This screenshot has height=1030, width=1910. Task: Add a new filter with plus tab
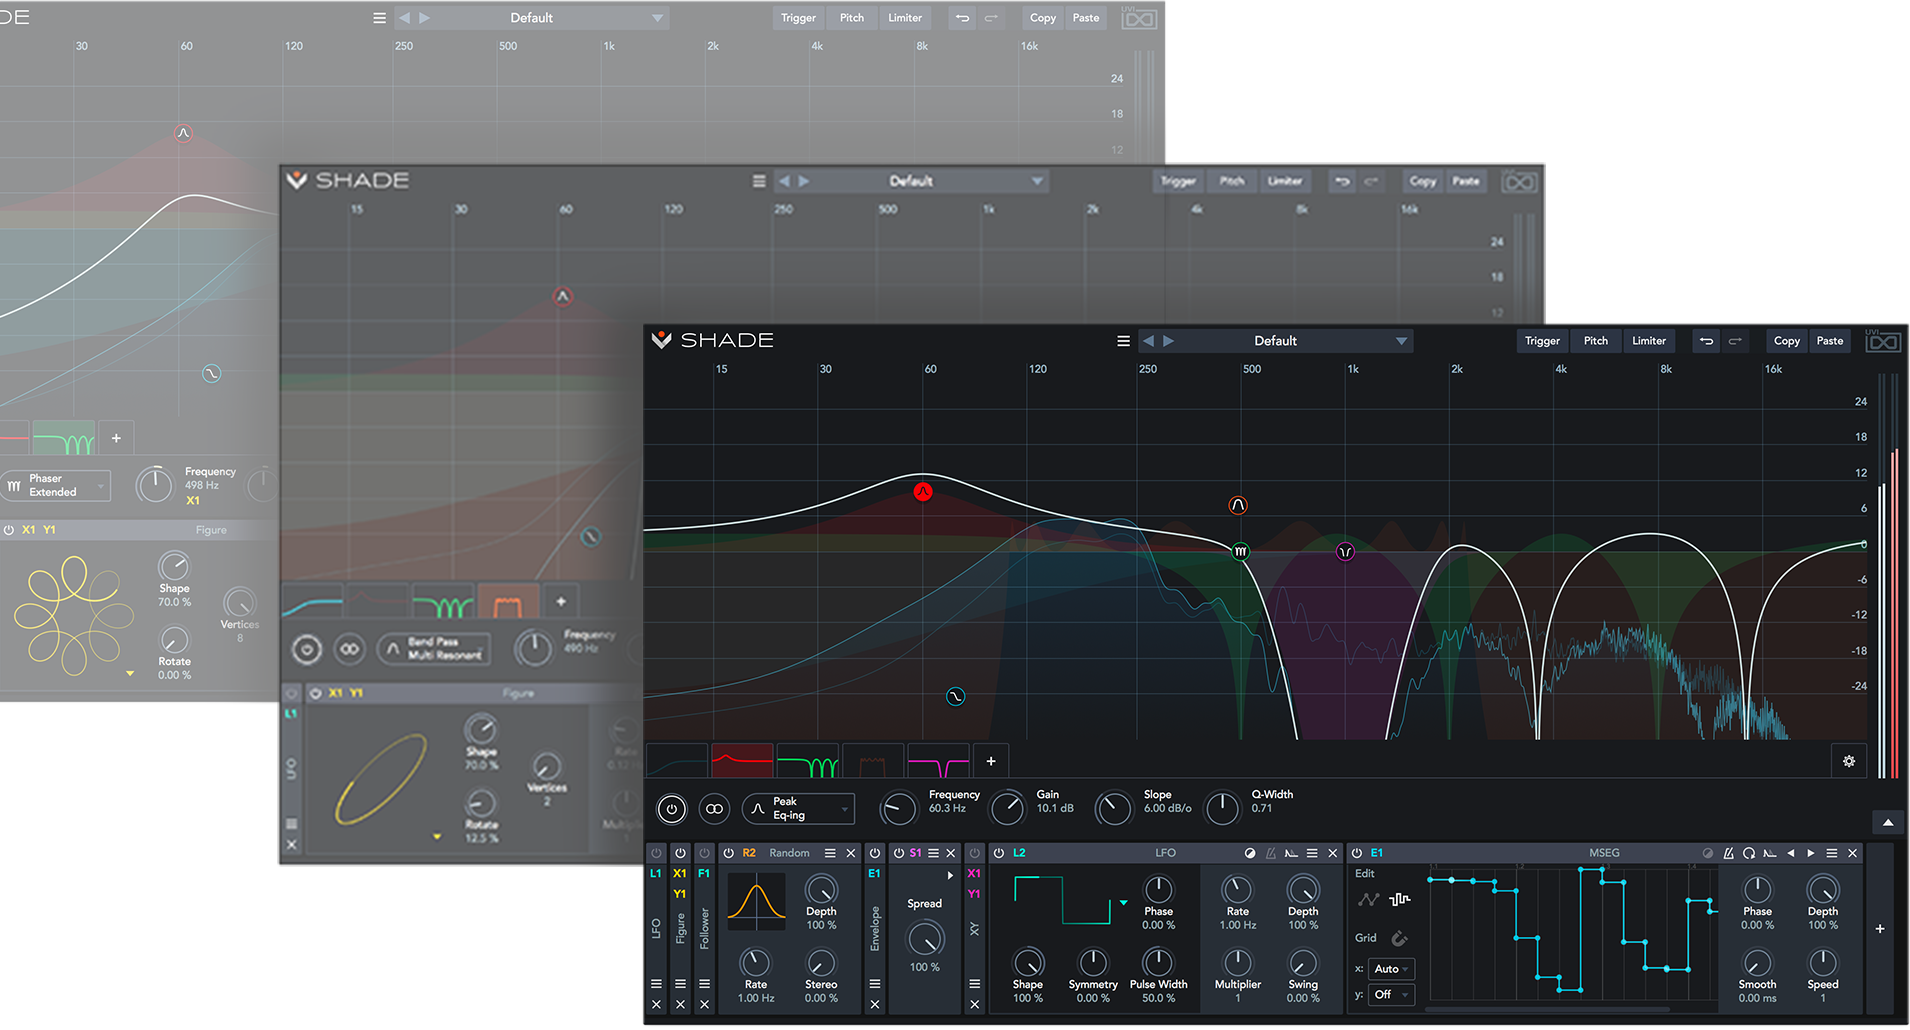pyautogui.click(x=991, y=761)
